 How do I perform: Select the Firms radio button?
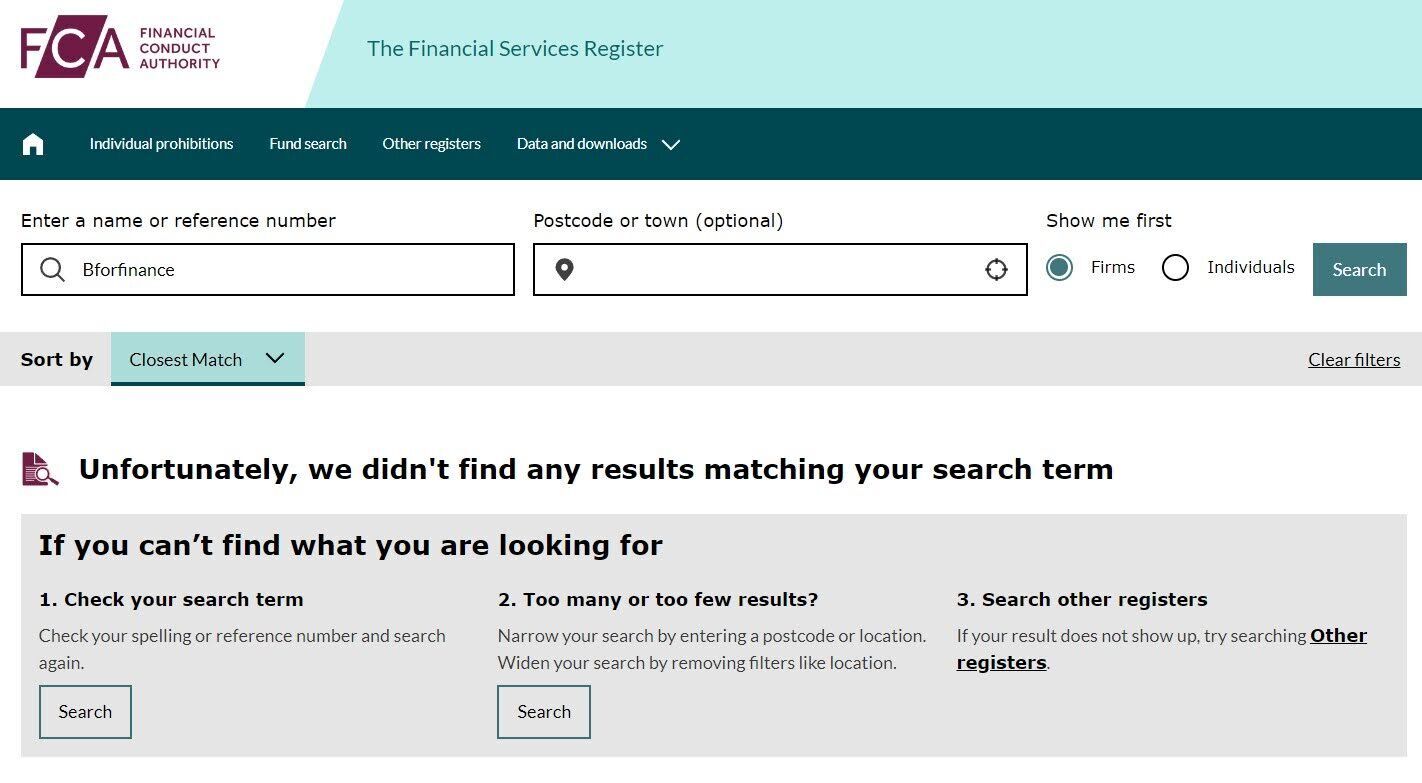(x=1059, y=268)
